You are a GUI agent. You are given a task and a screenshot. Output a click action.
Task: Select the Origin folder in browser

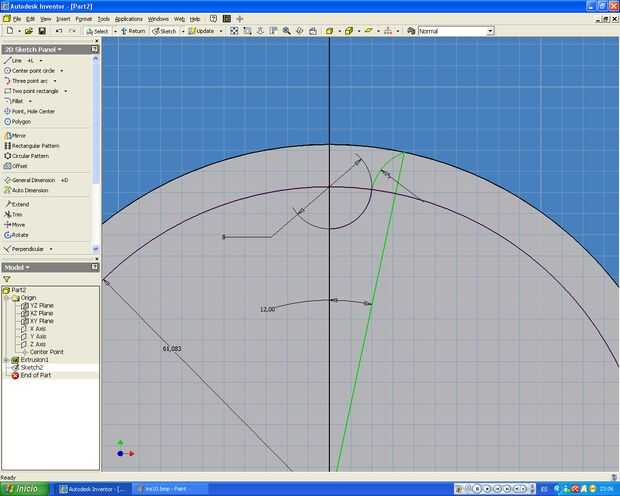click(24, 297)
